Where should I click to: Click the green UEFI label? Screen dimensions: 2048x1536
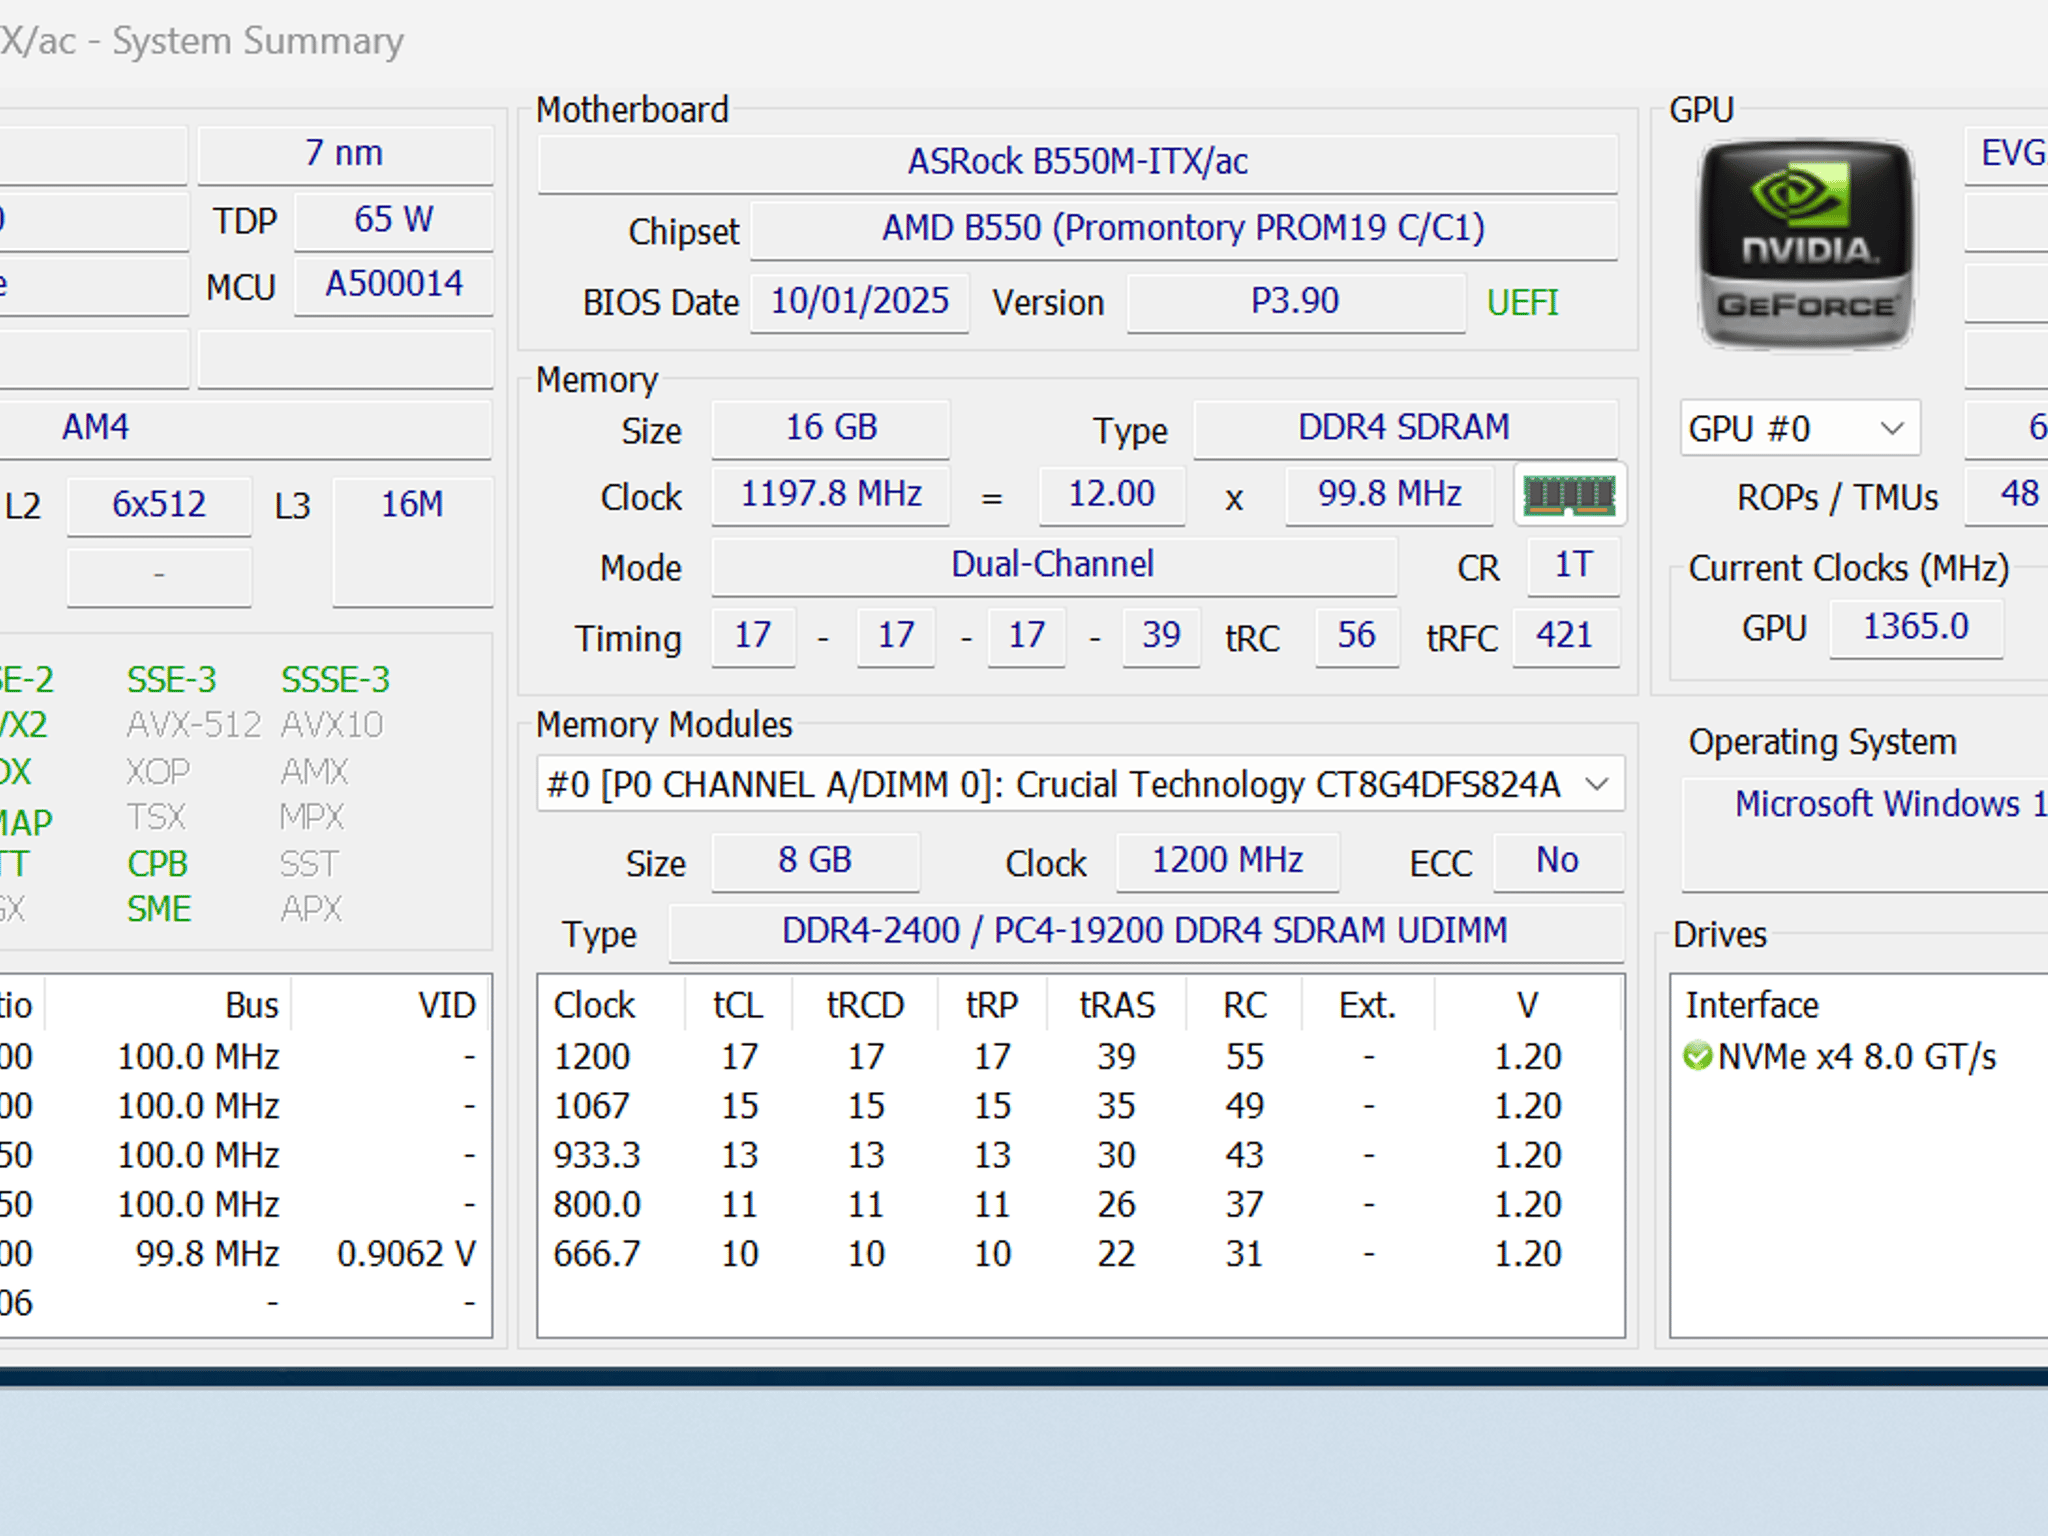coord(1522,302)
